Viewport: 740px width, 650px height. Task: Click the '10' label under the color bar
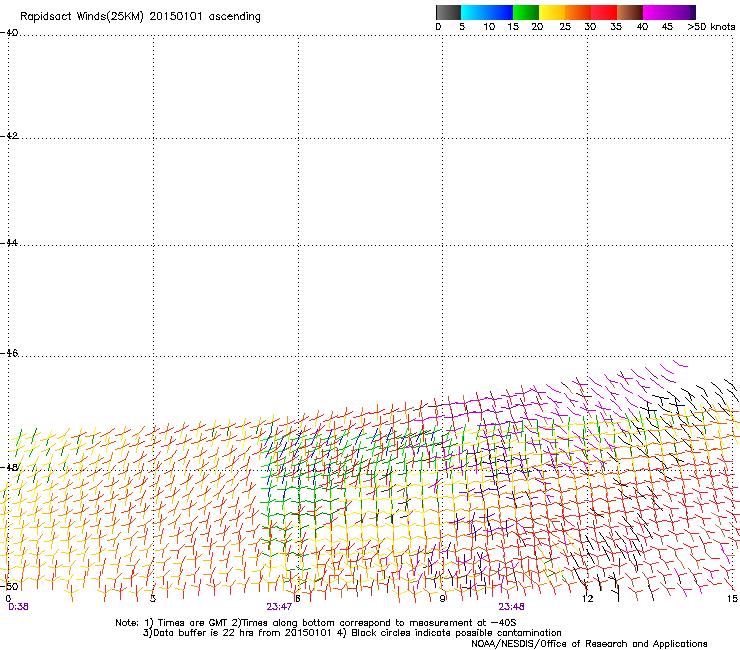[489, 27]
